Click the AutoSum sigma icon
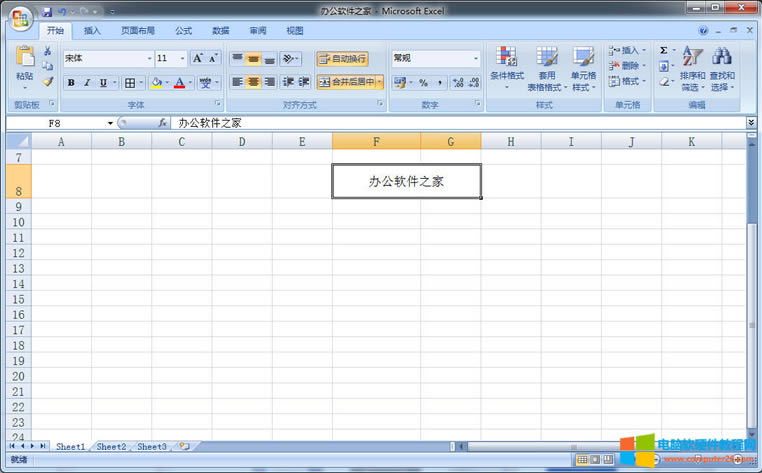 point(664,50)
